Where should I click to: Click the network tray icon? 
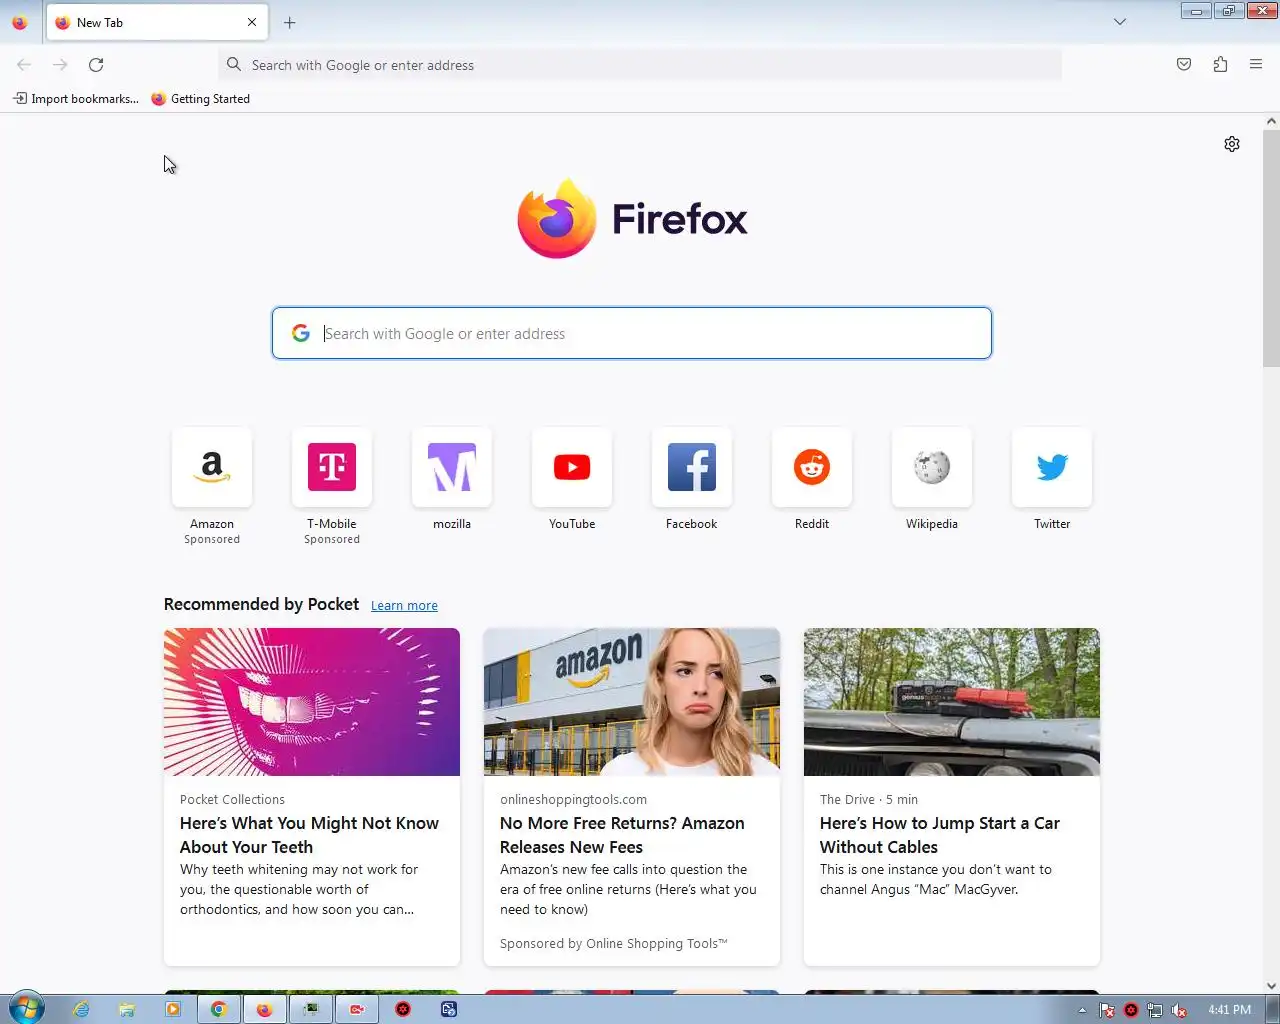coord(1155,1010)
